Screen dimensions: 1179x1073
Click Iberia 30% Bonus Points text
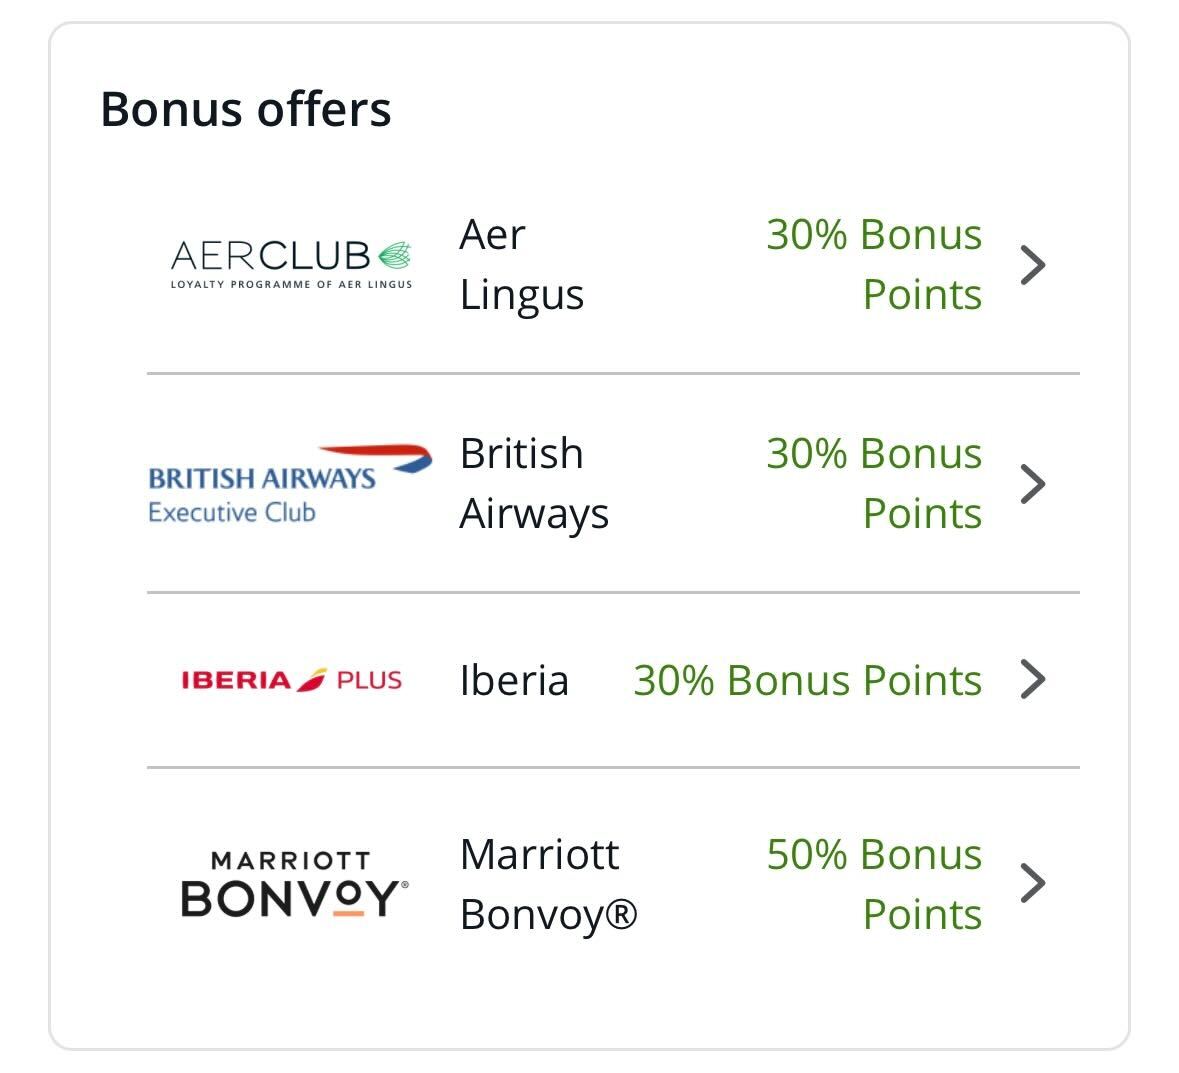coord(808,681)
